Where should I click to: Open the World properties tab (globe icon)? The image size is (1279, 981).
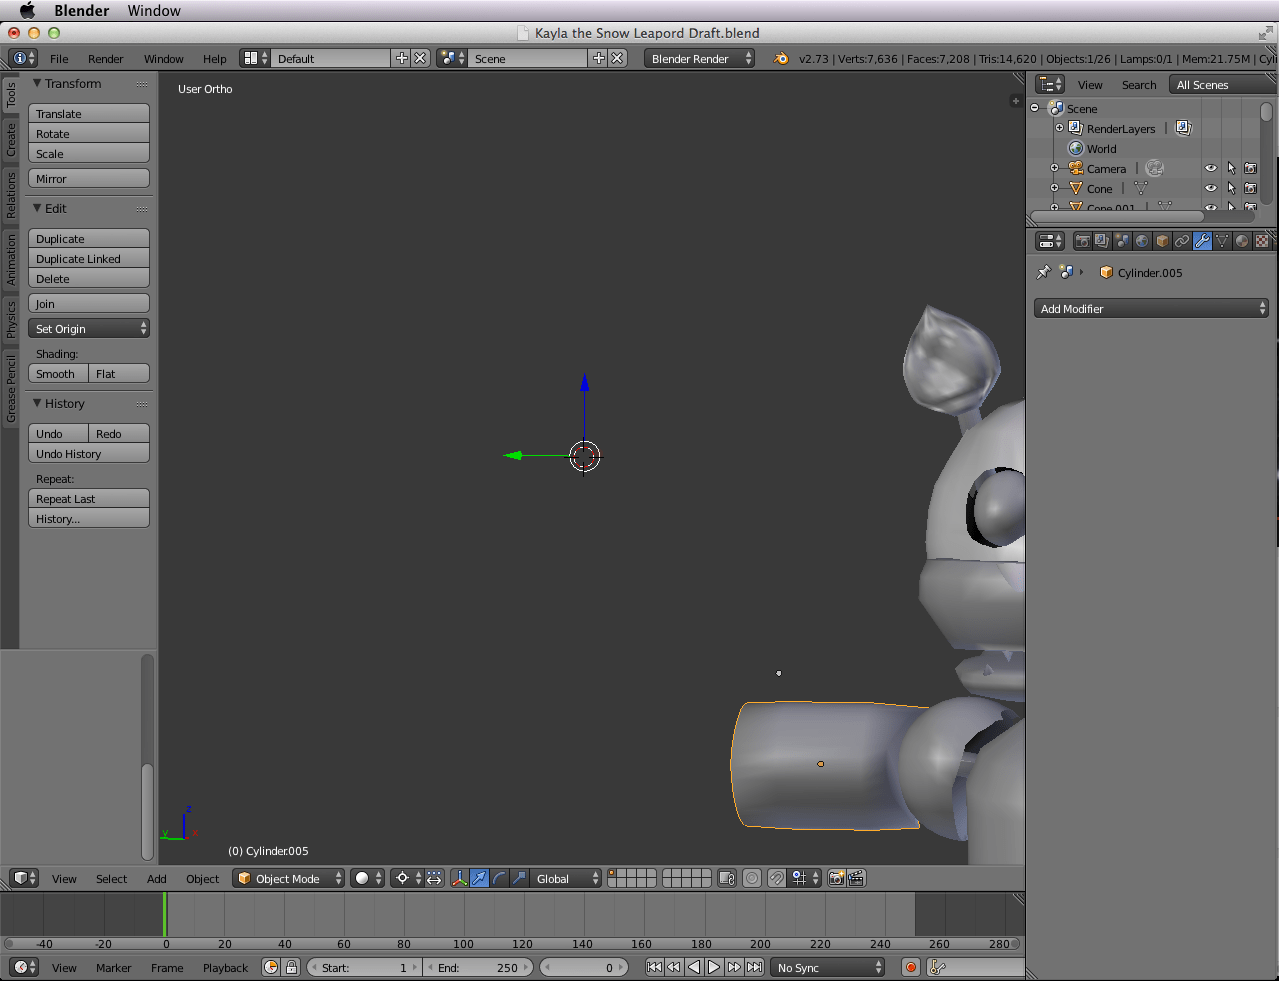pos(1142,241)
